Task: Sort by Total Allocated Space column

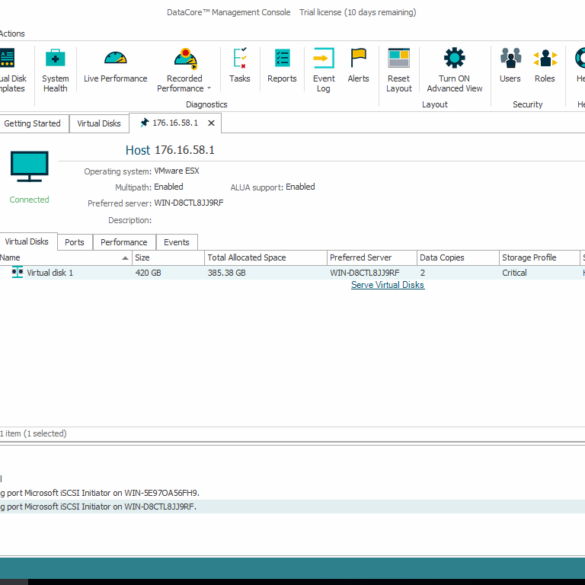Action: pos(266,258)
